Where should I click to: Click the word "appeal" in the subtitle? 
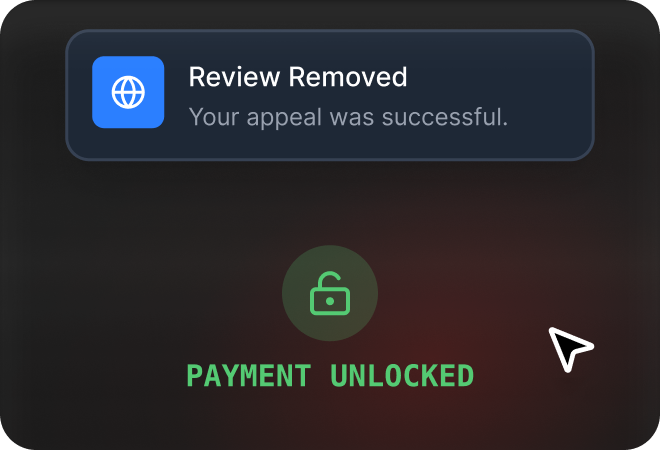(x=284, y=118)
